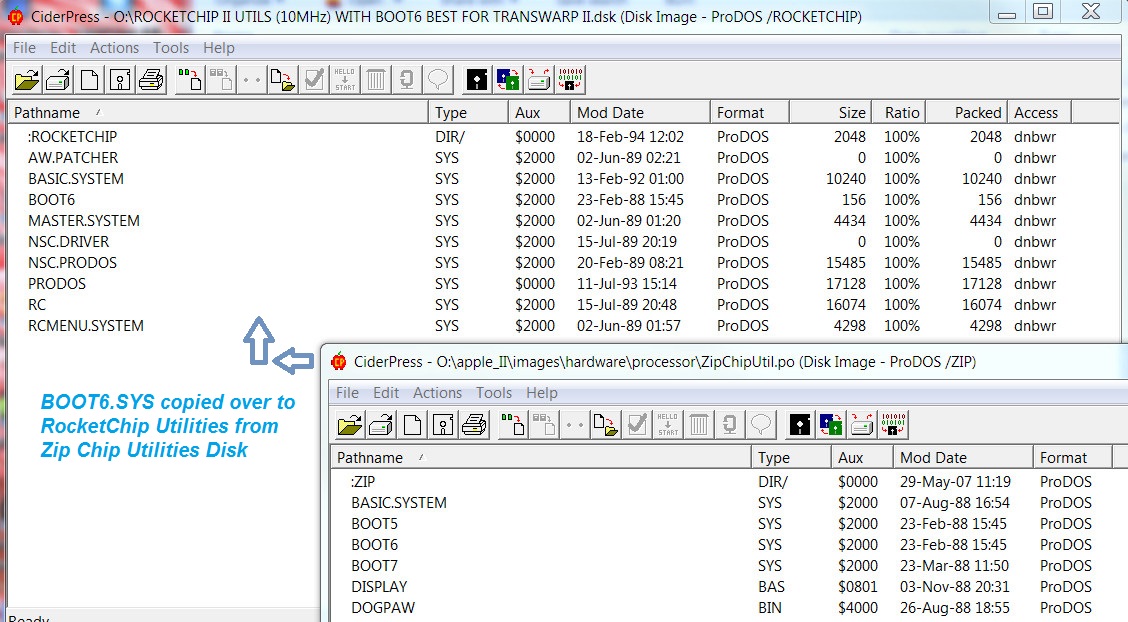Screen dimensions: 1128x622
Task: Click Open archive folder icon in ZIP window
Action: (x=350, y=424)
